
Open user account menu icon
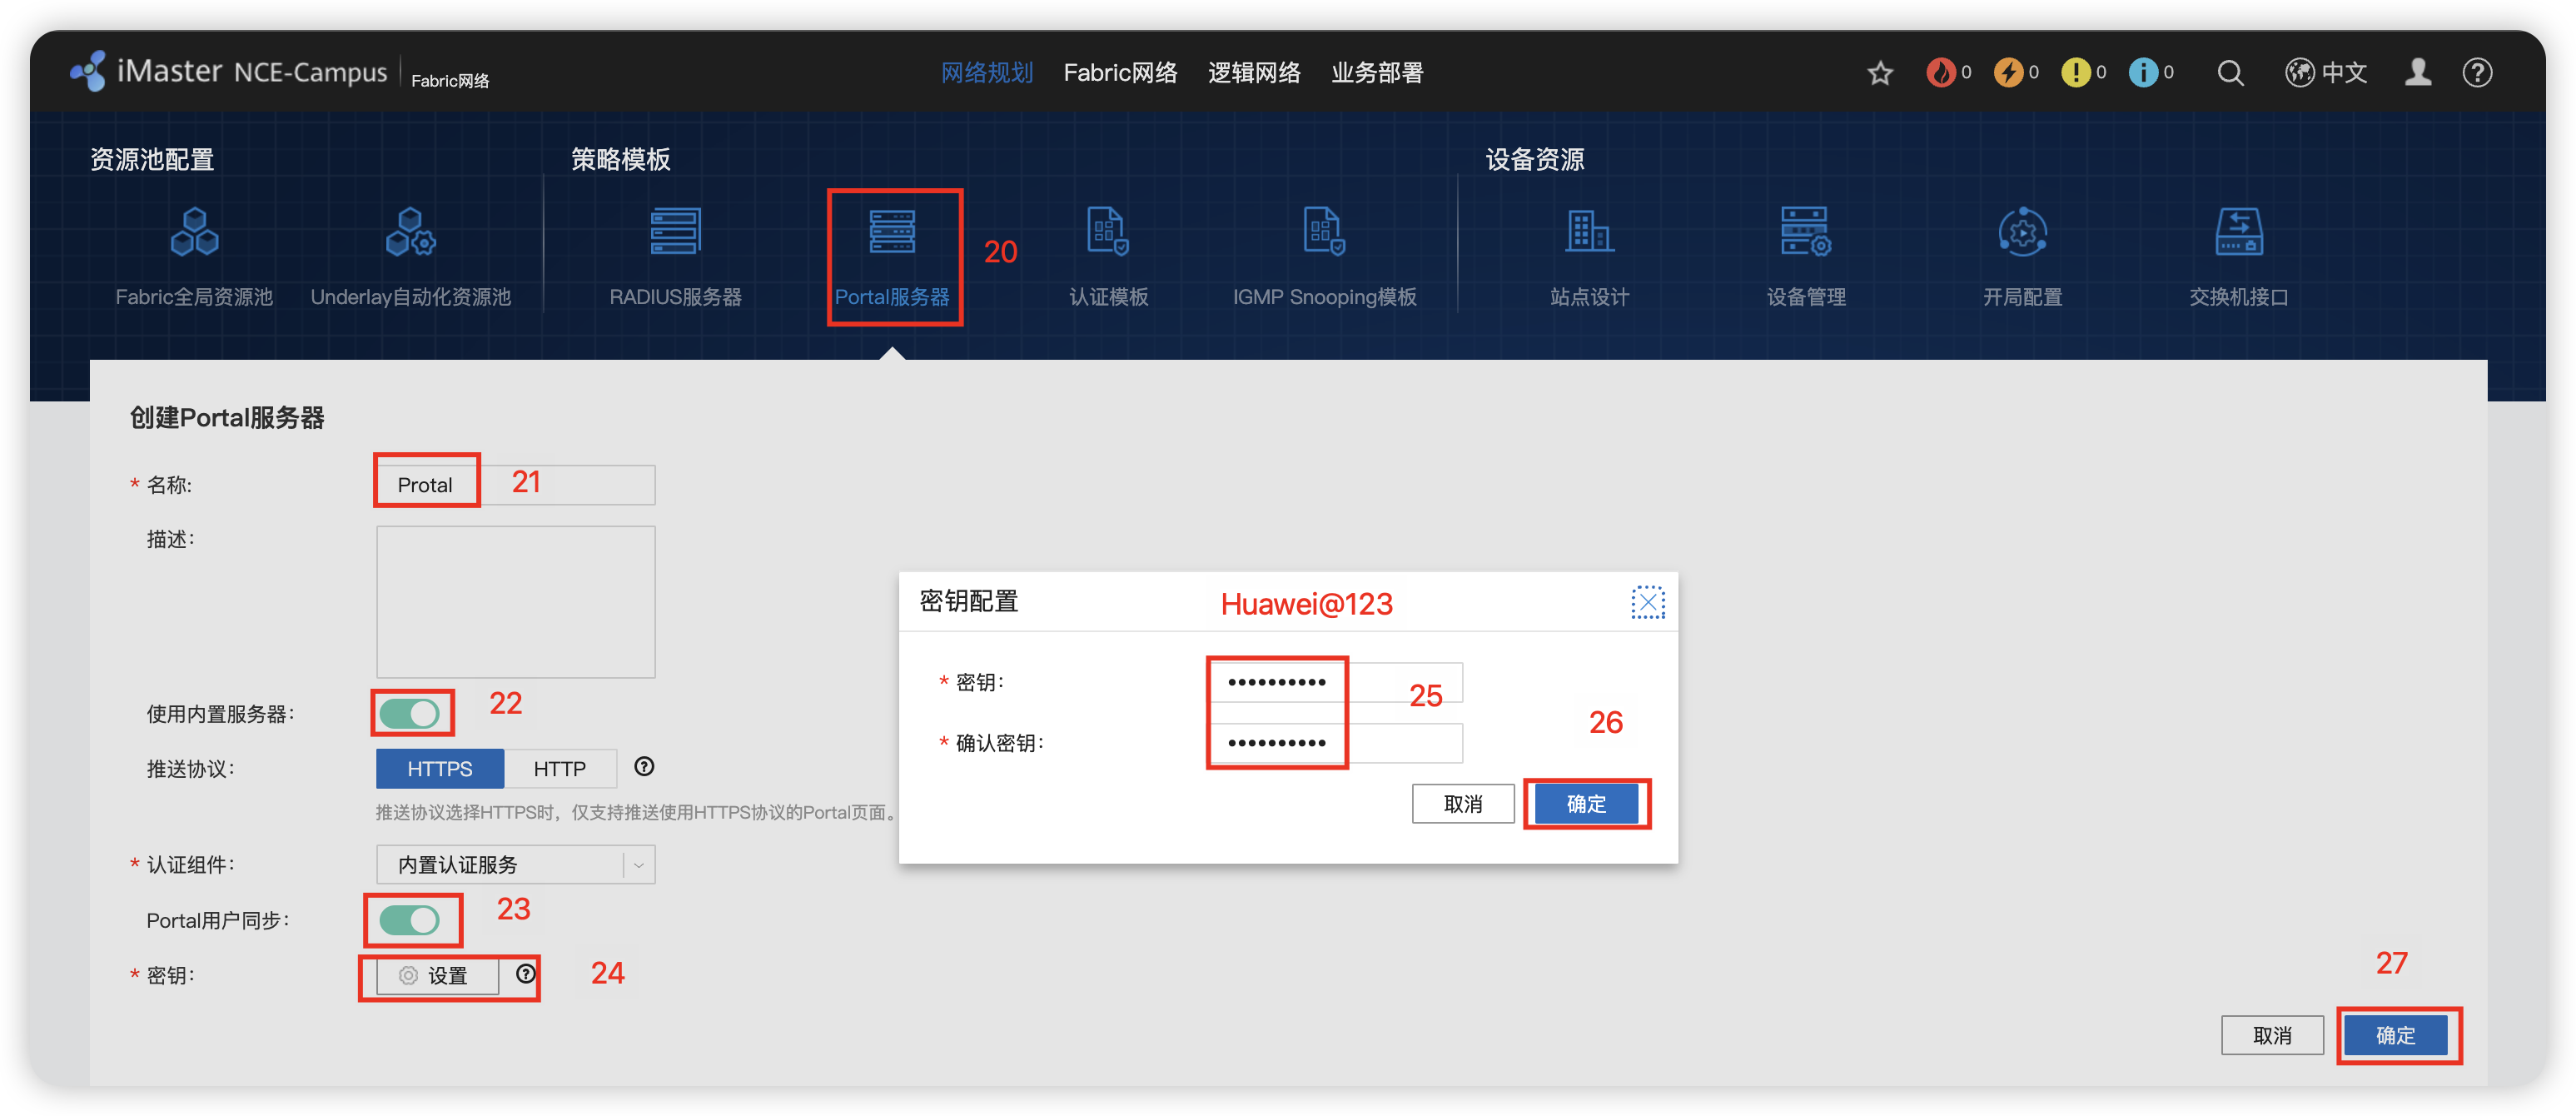coord(2418,73)
